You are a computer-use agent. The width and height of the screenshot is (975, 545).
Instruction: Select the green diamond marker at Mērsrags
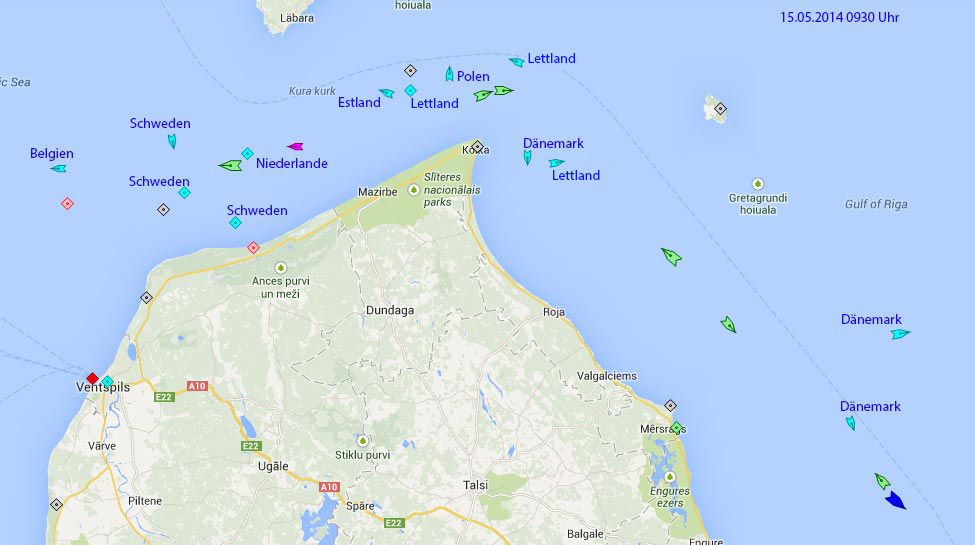(676, 428)
